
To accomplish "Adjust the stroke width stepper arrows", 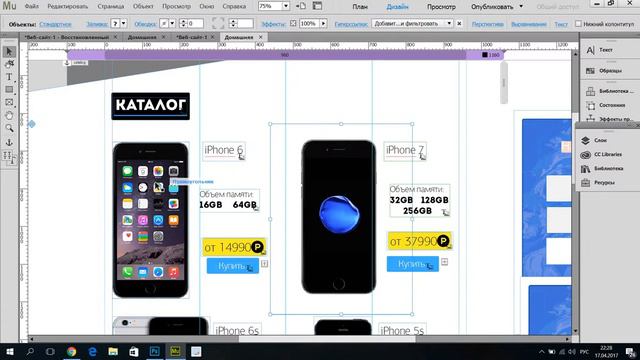I will [183, 24].
